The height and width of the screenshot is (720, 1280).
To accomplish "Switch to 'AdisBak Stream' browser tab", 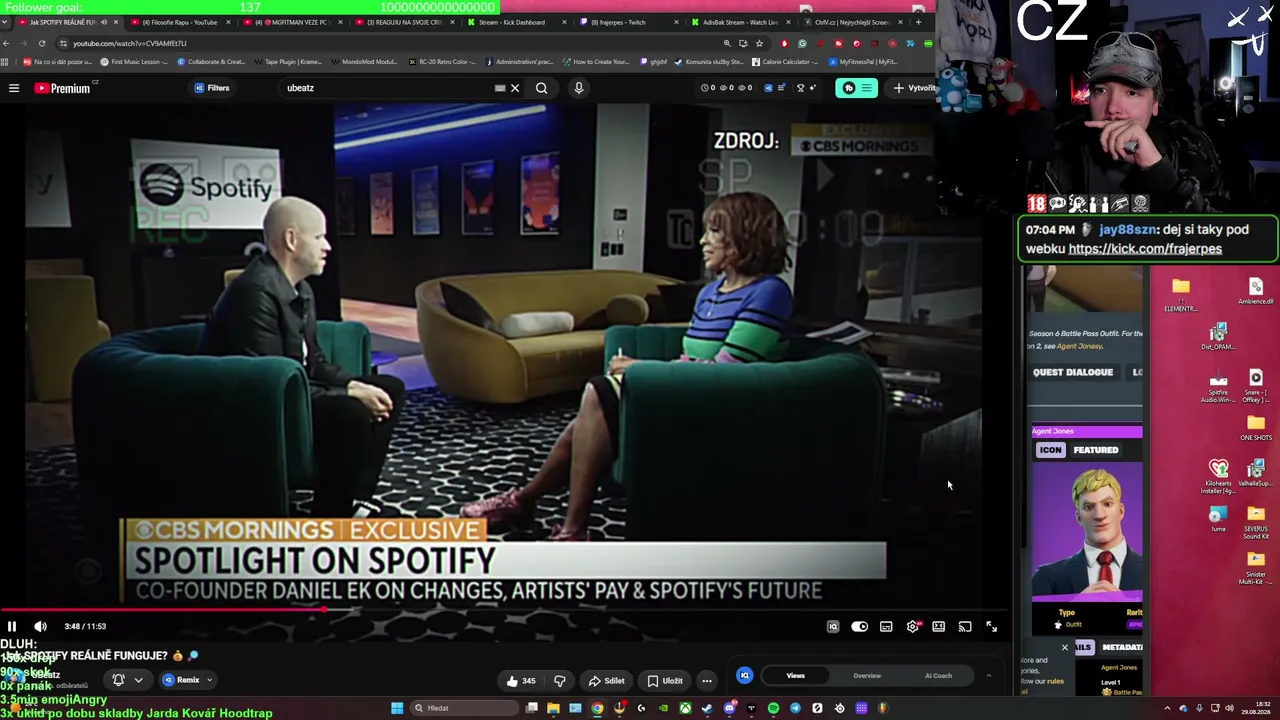I will pos(740,22).
